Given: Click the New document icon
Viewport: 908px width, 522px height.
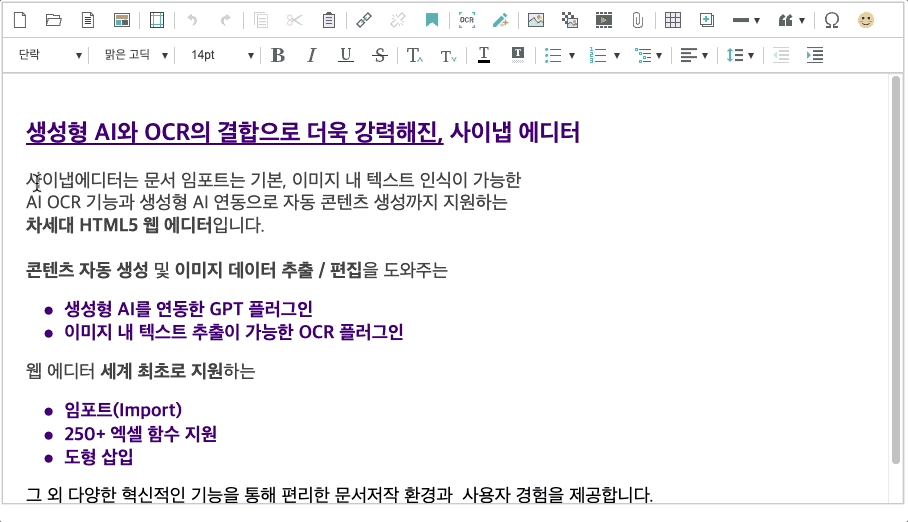Looking at the screenshot, I should click(22, 19).
